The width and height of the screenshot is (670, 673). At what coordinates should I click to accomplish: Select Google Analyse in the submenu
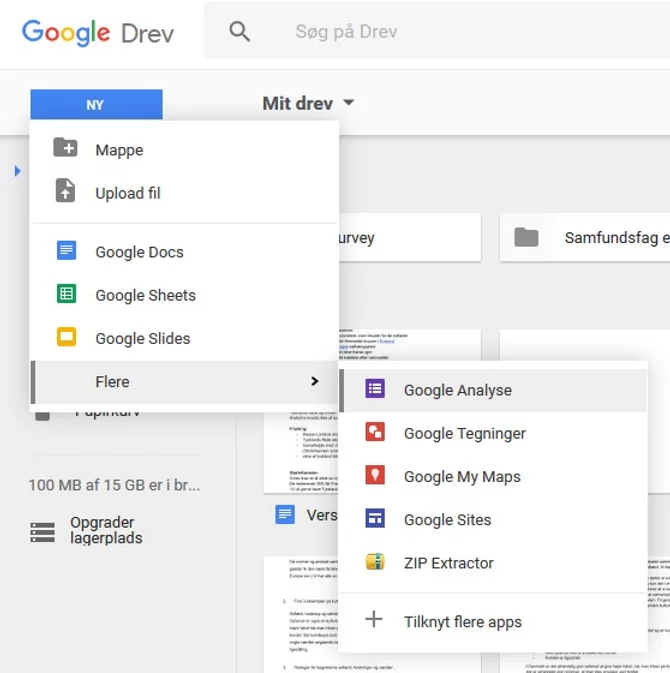(493, 391)
